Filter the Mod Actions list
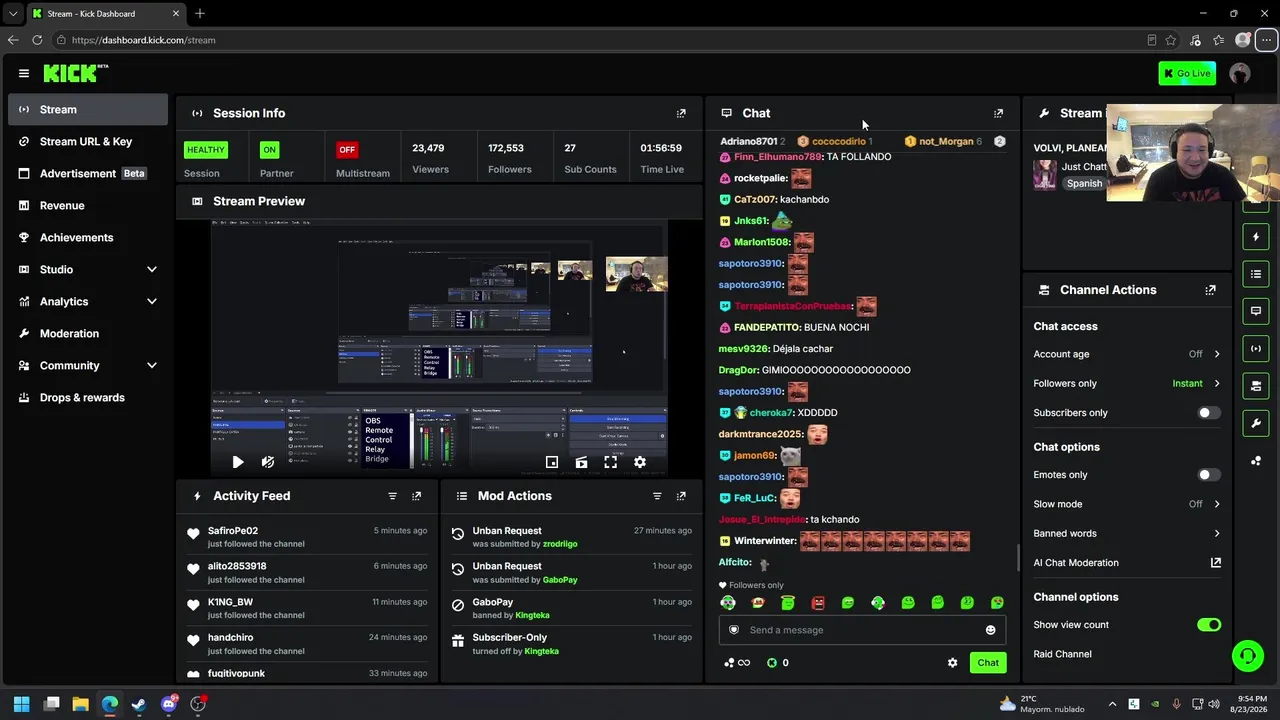This screenshot has height=720, width=1280. [x=657, y=496]
